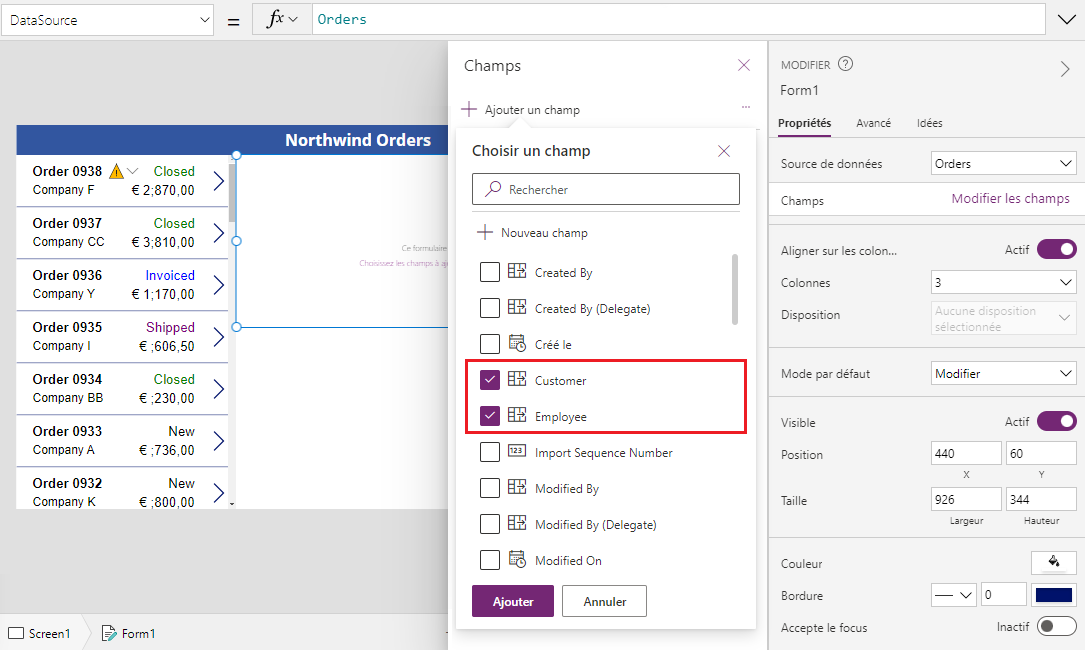Click the plus icon beside Ajouter un champ
1085x650 pixels.
click(469, 109)
